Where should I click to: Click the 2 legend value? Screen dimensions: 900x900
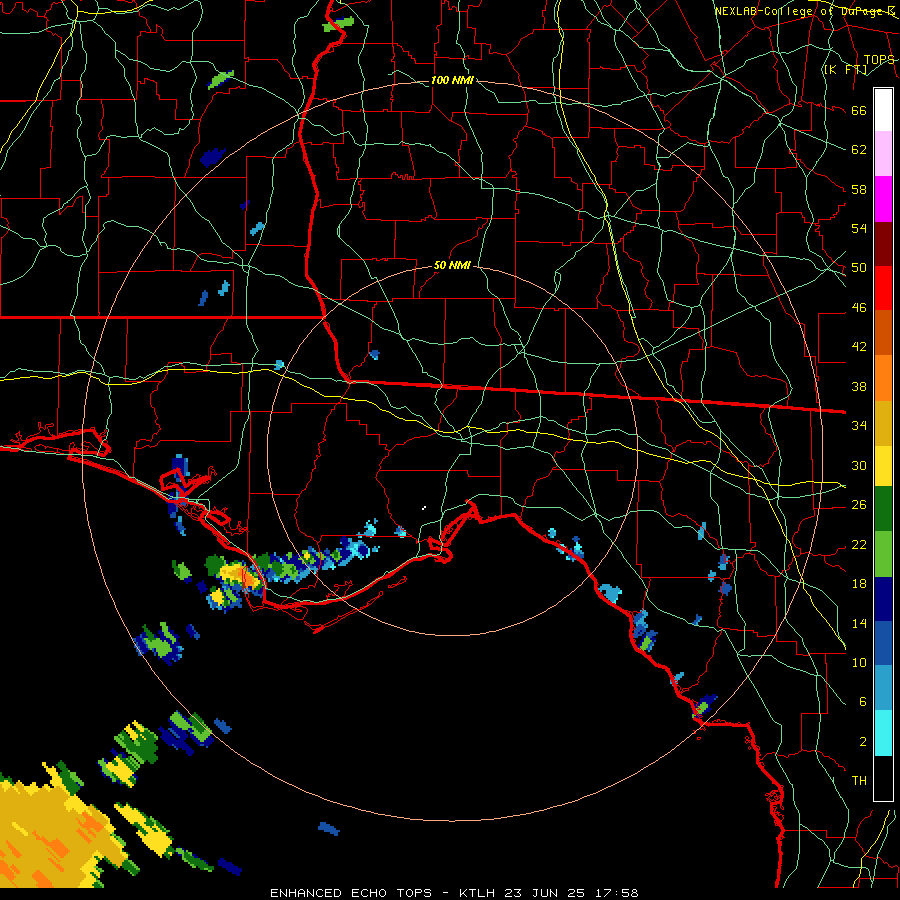(863, 741)
